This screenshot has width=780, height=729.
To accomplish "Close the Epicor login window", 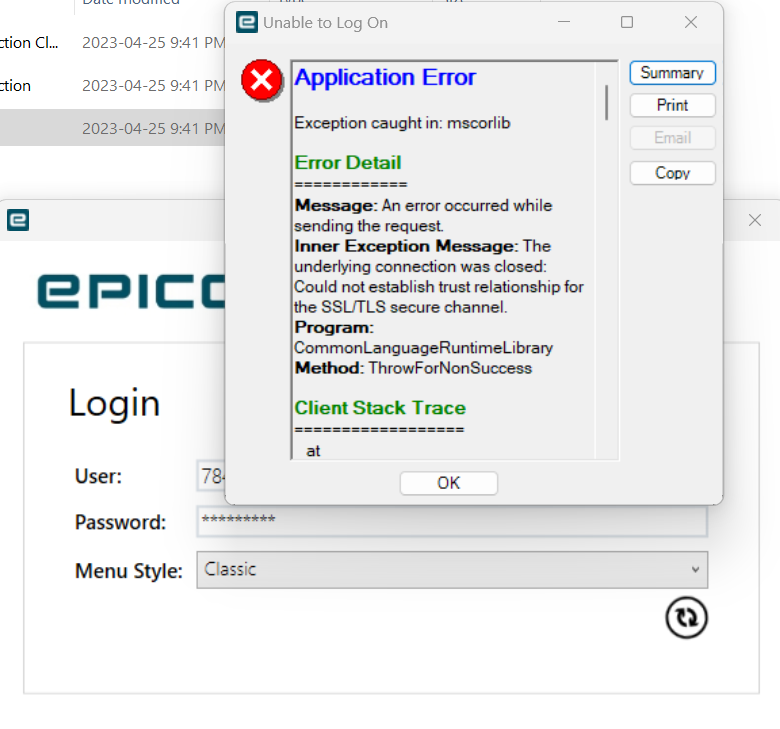I will 755,220.
